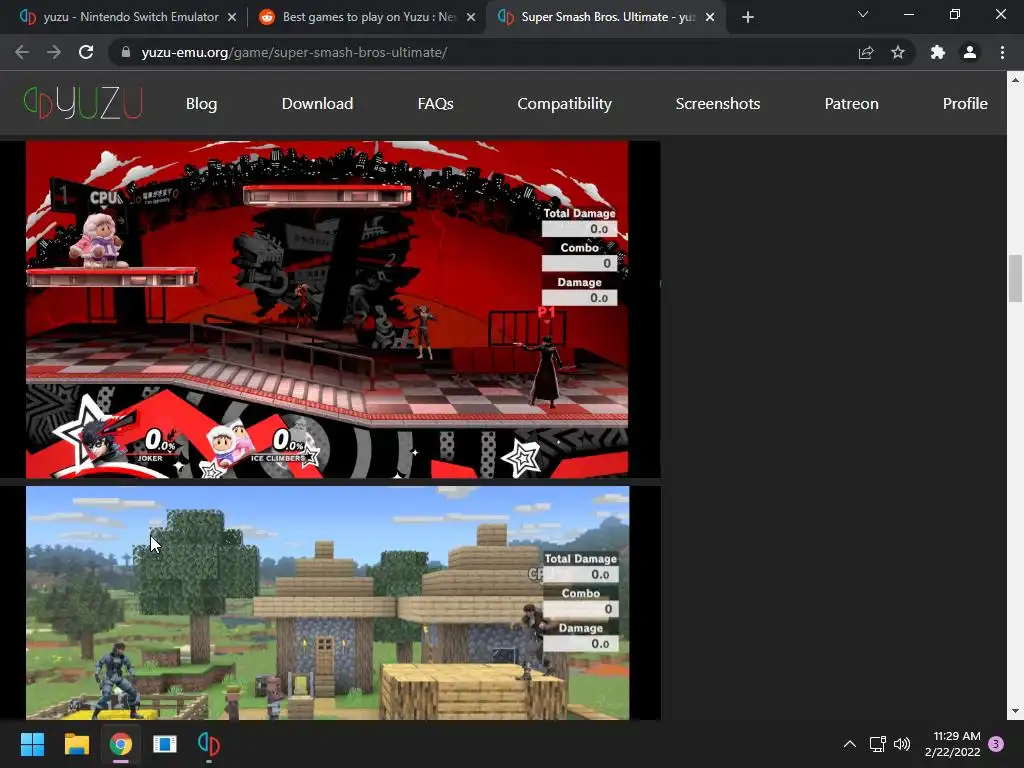Focus the address bar URL
Image resolution: width=1024 pixels, height=768 pixels.
[x=294, y=52]
